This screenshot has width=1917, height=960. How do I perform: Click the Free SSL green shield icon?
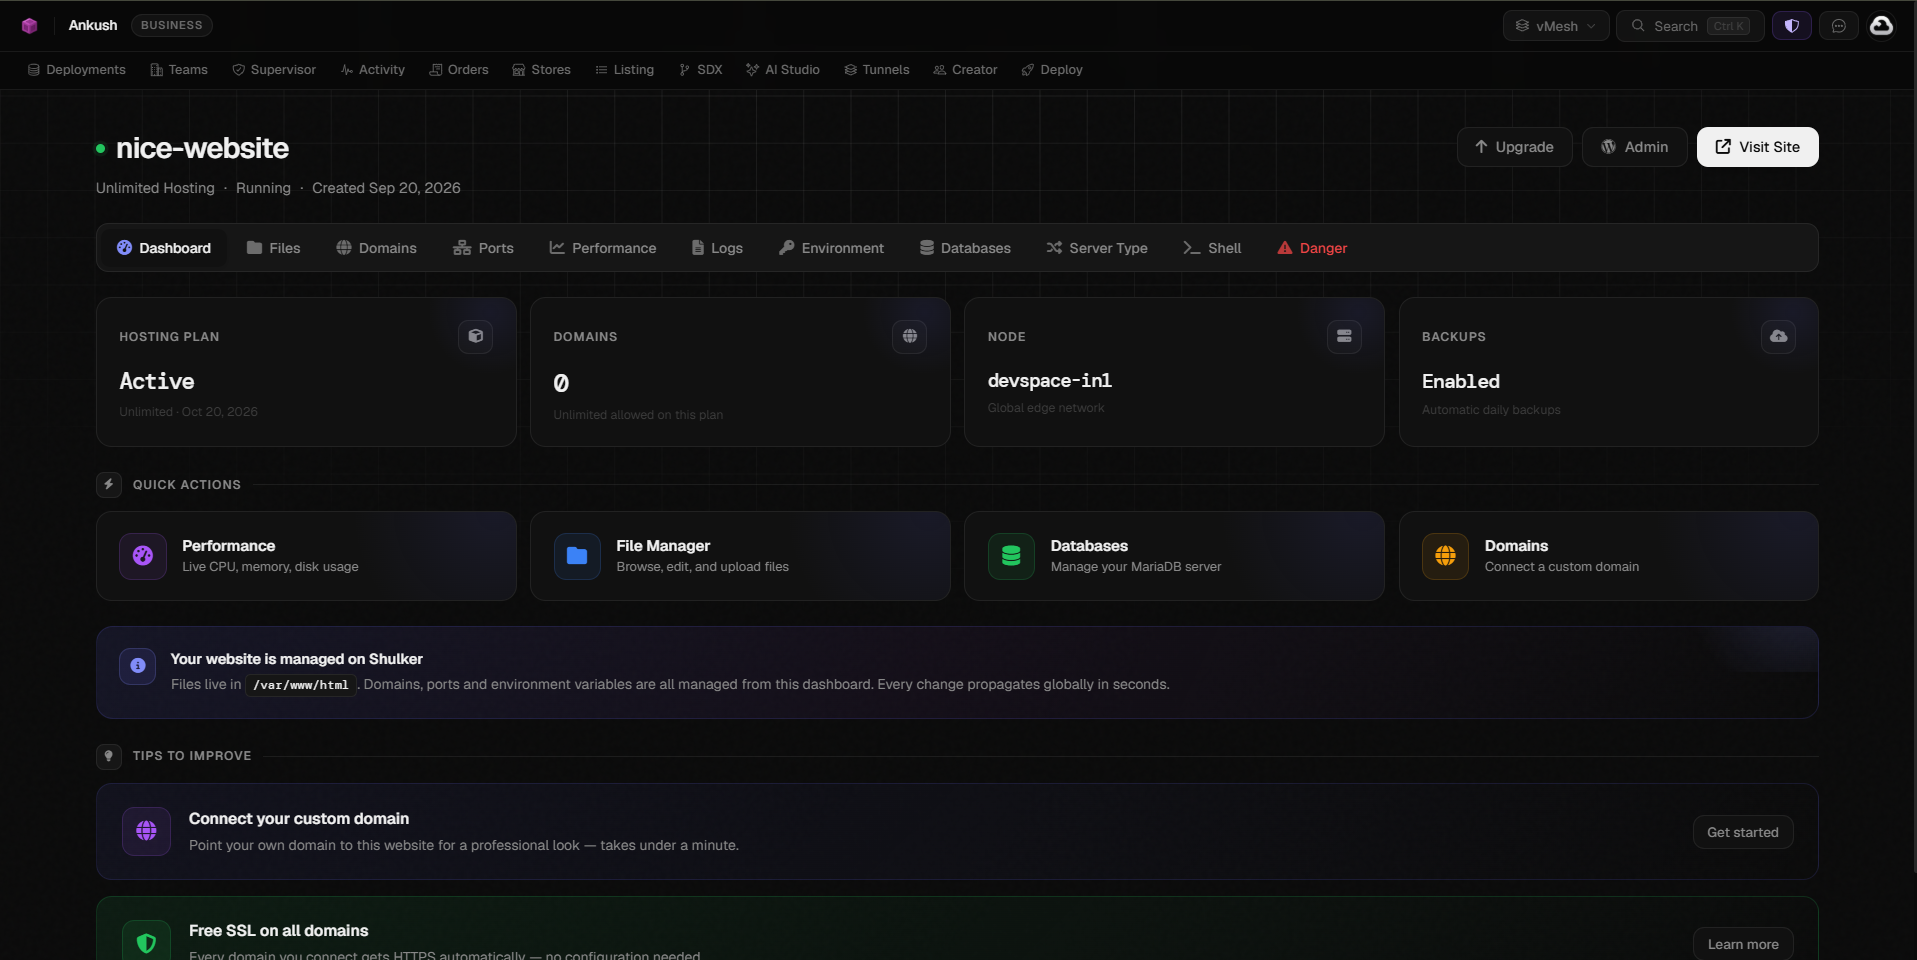click(x=146, y=942)
